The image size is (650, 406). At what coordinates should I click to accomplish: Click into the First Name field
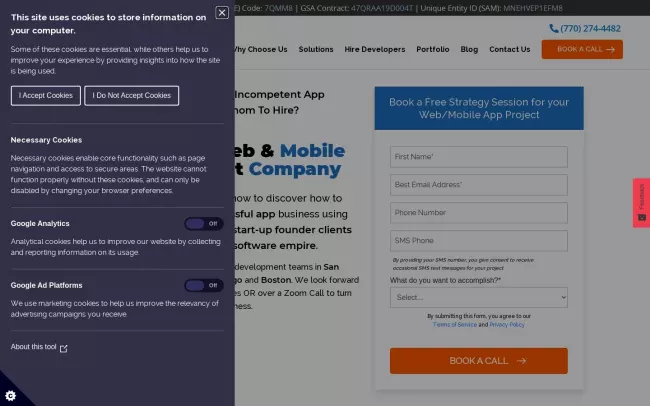click(478, 157)
